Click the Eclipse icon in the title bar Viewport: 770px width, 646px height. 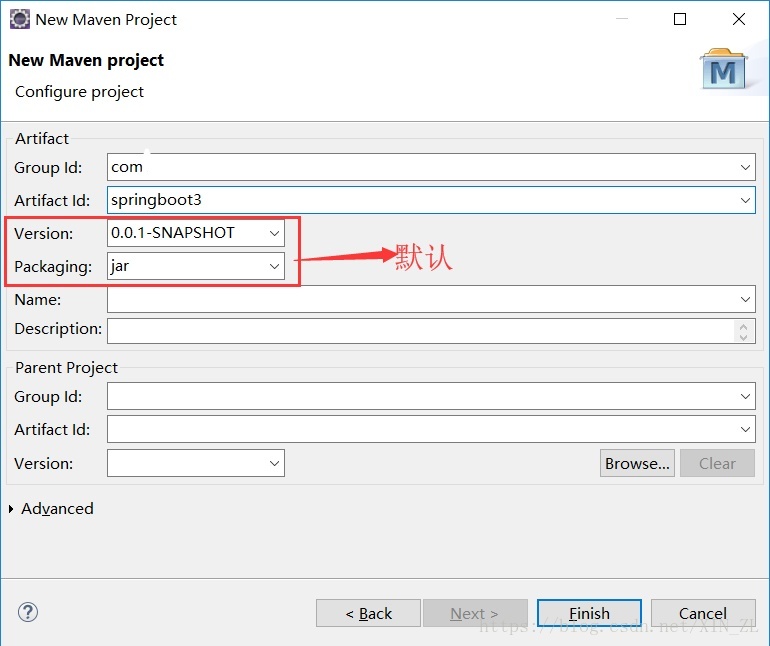[x=20, y=19]
